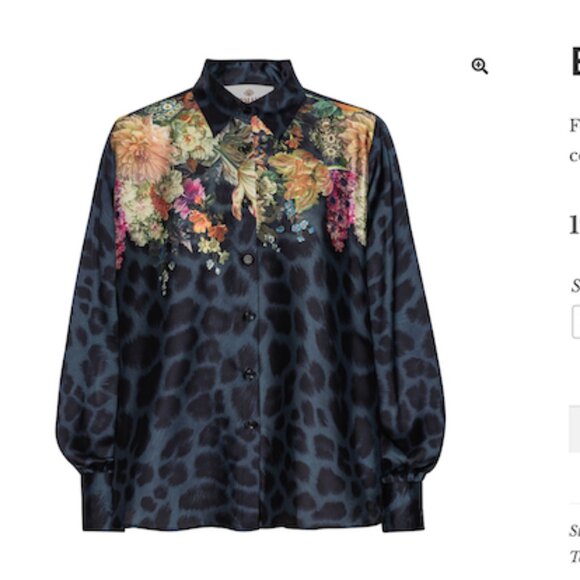Click the pink hanging flowers on right chest
580x580 pixels.
click(341, 208)
